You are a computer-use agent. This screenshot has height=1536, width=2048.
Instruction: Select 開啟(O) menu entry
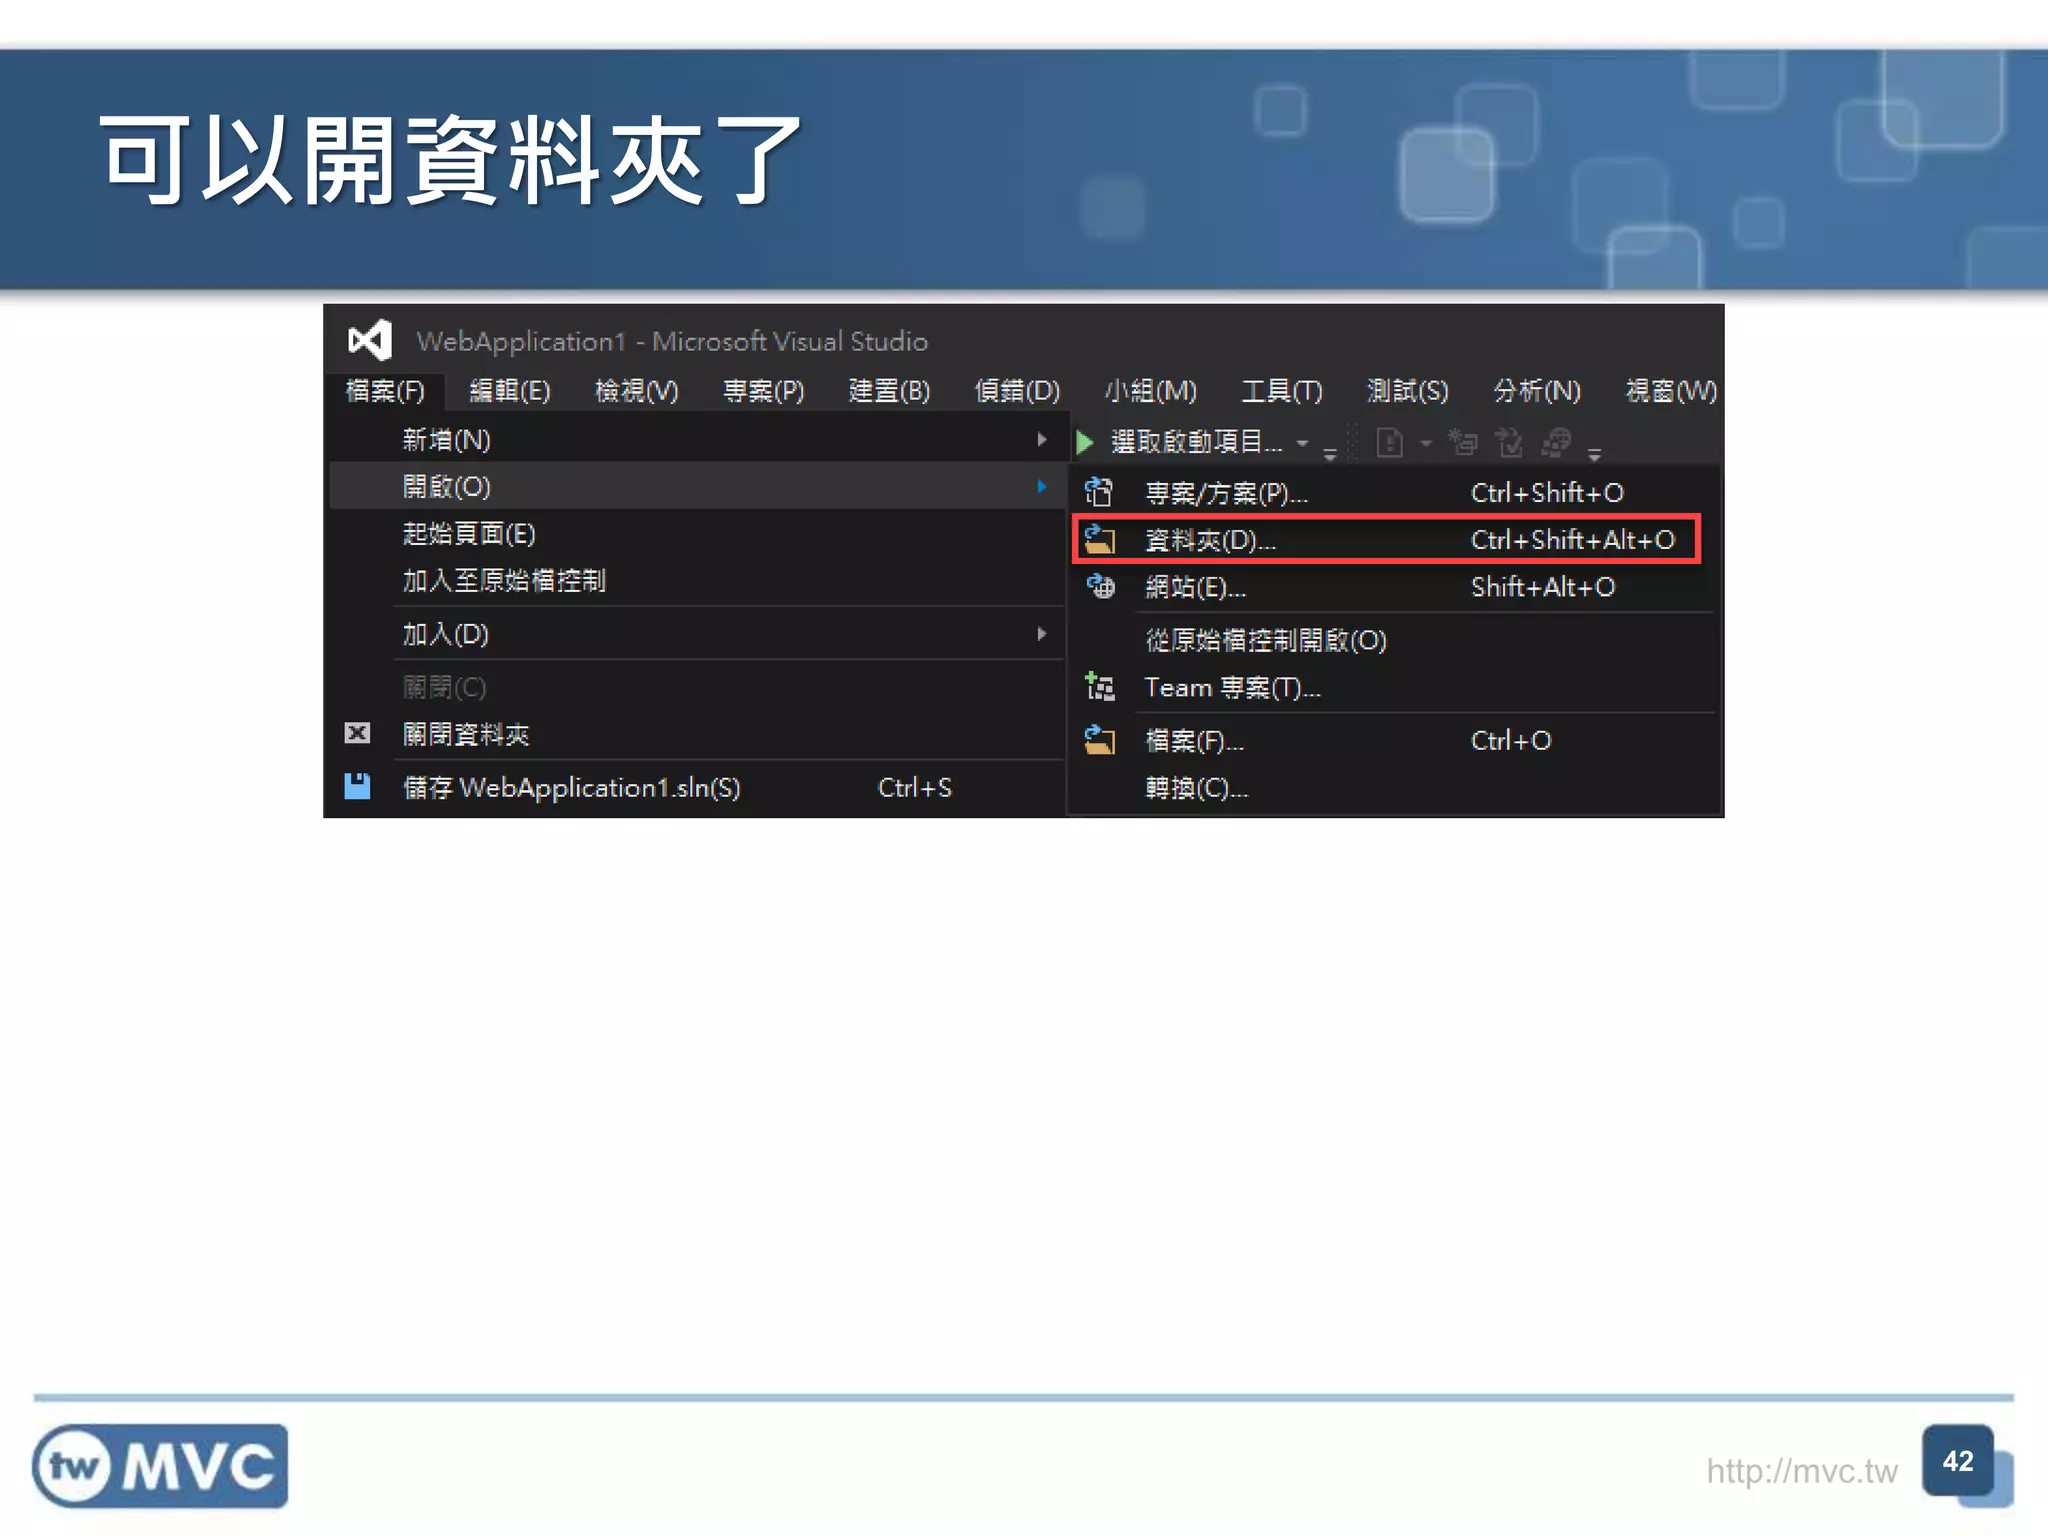pyautogui.click(x=696, y=486)
